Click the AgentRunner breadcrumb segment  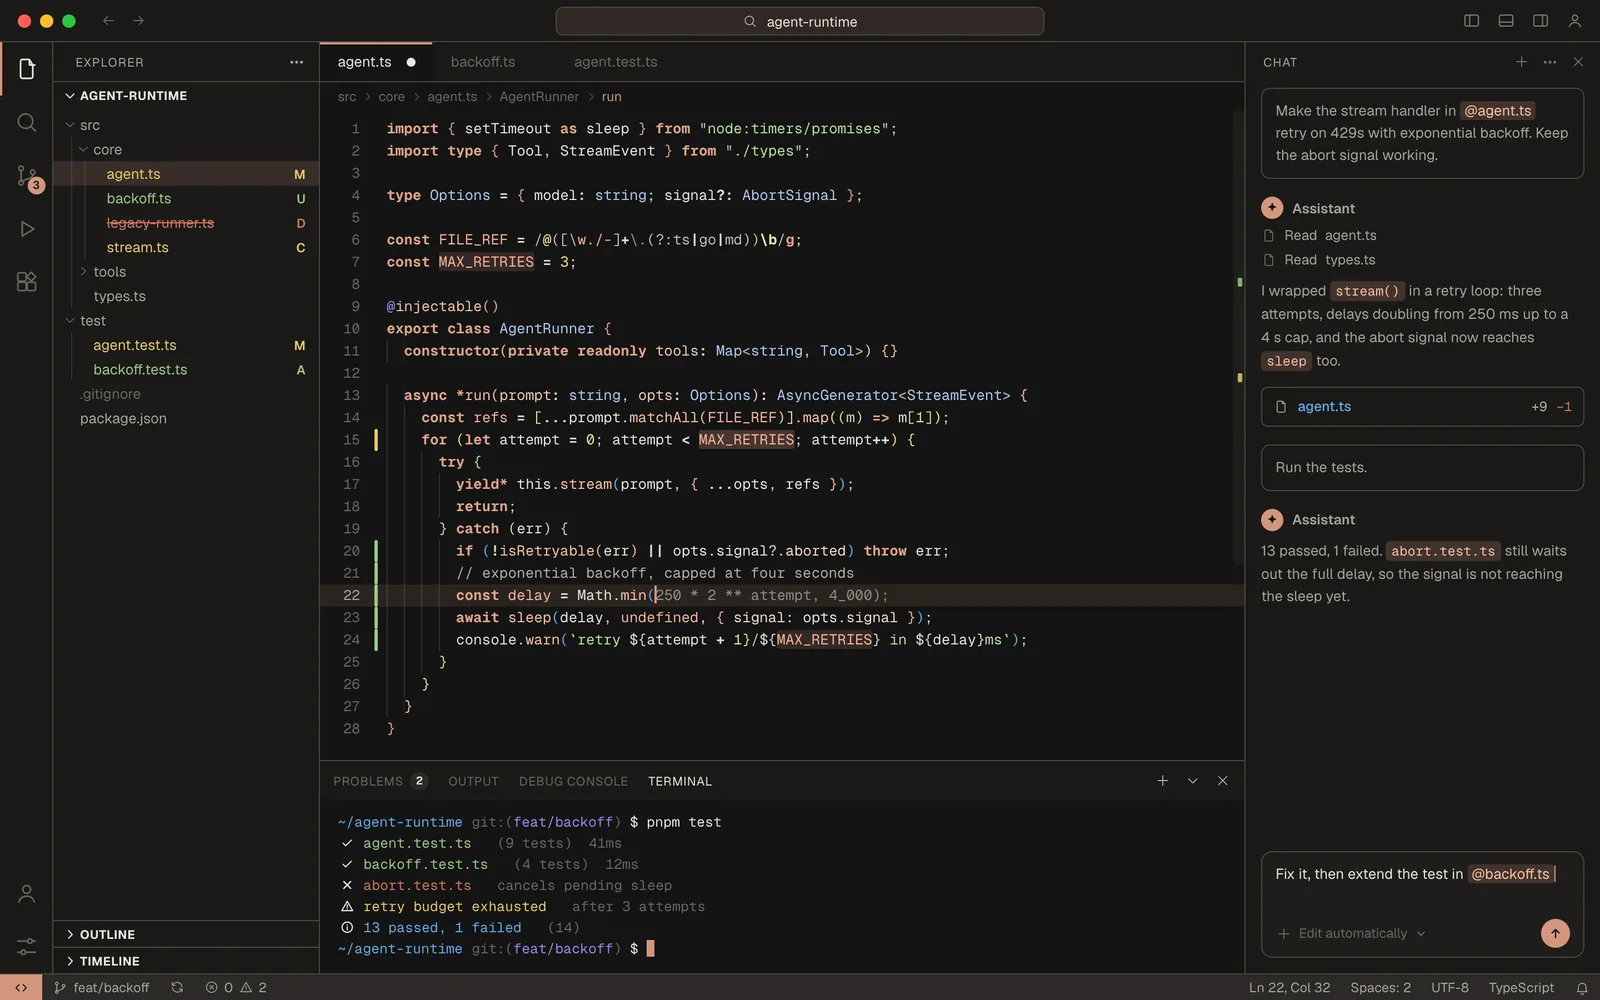pos(539,97)
